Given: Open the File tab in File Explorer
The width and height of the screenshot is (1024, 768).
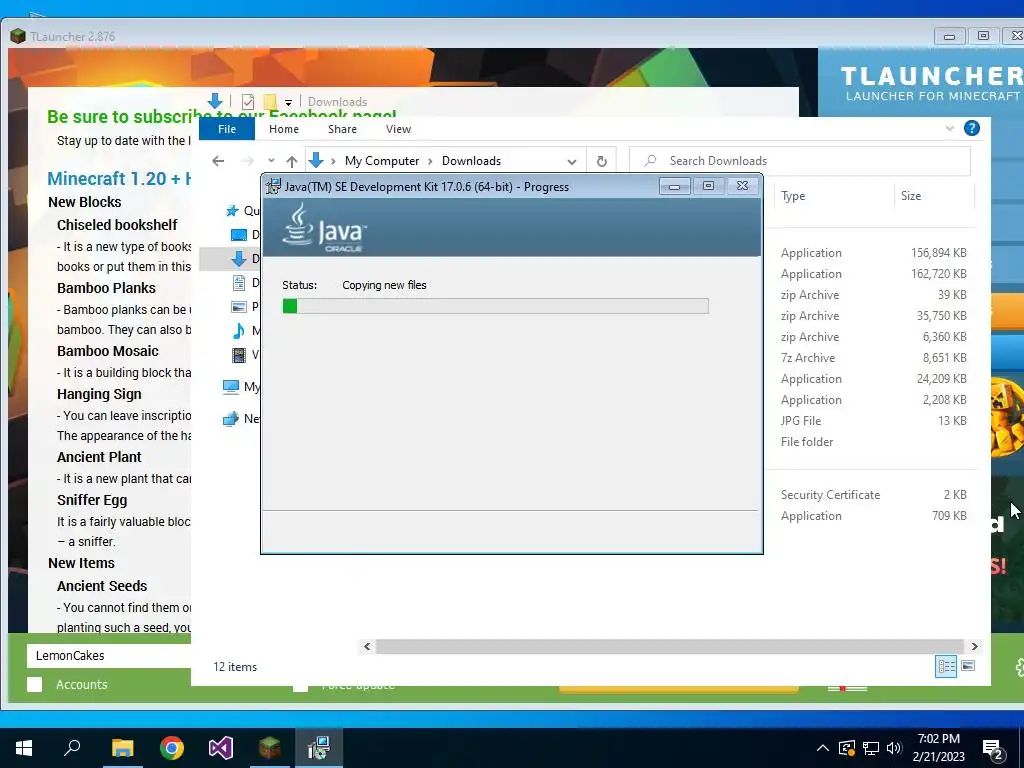Looking at the screenshot, I should click(227, 129).
